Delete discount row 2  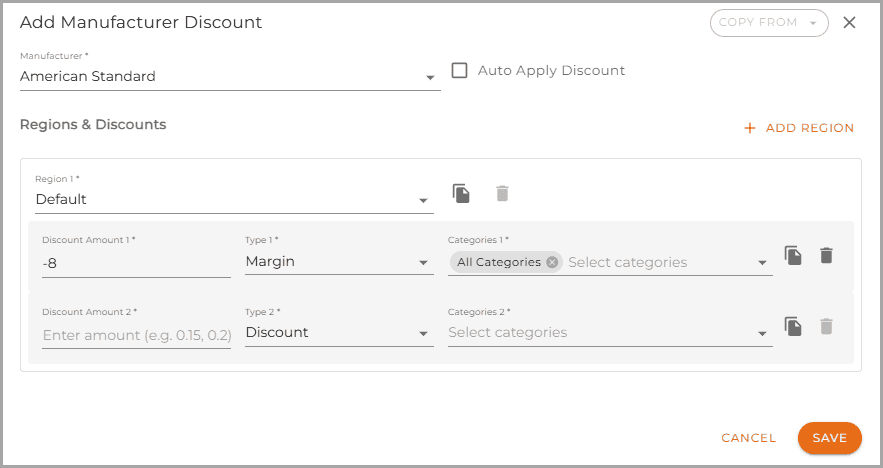[x=826, y=327]
